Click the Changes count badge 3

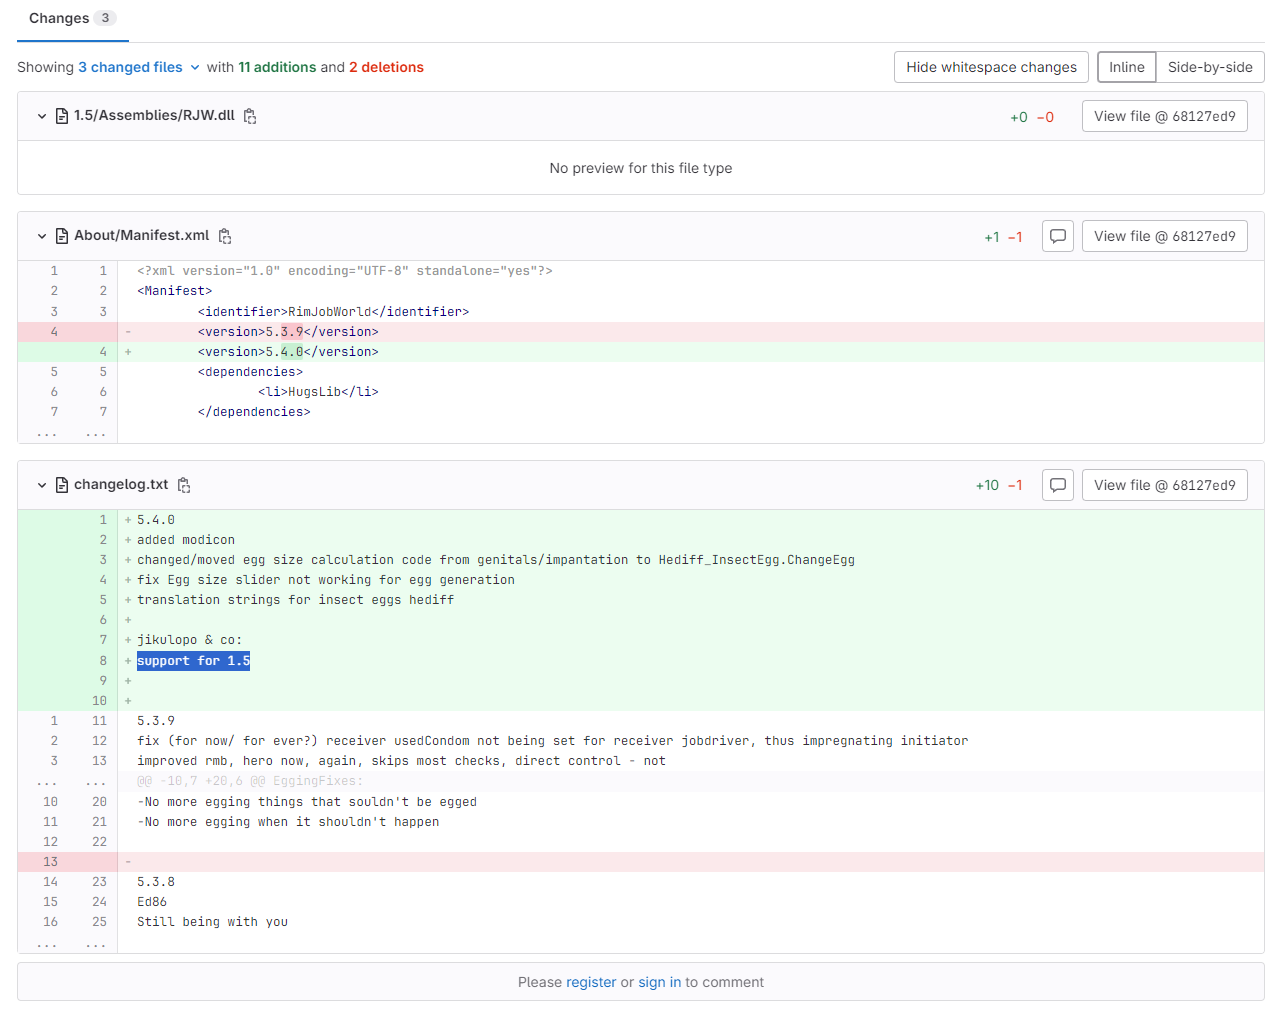(105, 18)
